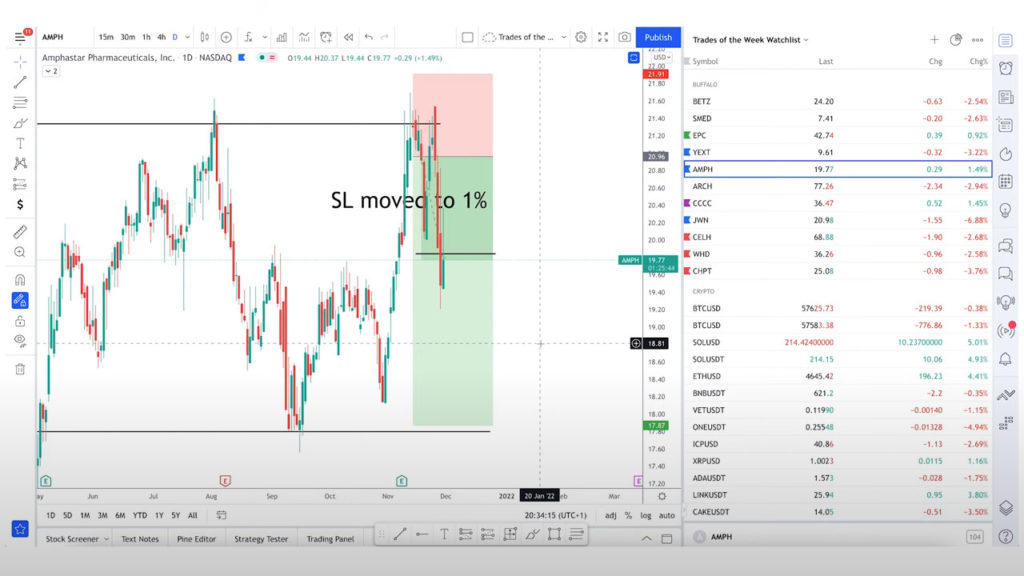Take a chart snapshot with the camera icon
Screen dimensions: 1024x576
coord(624,37)
